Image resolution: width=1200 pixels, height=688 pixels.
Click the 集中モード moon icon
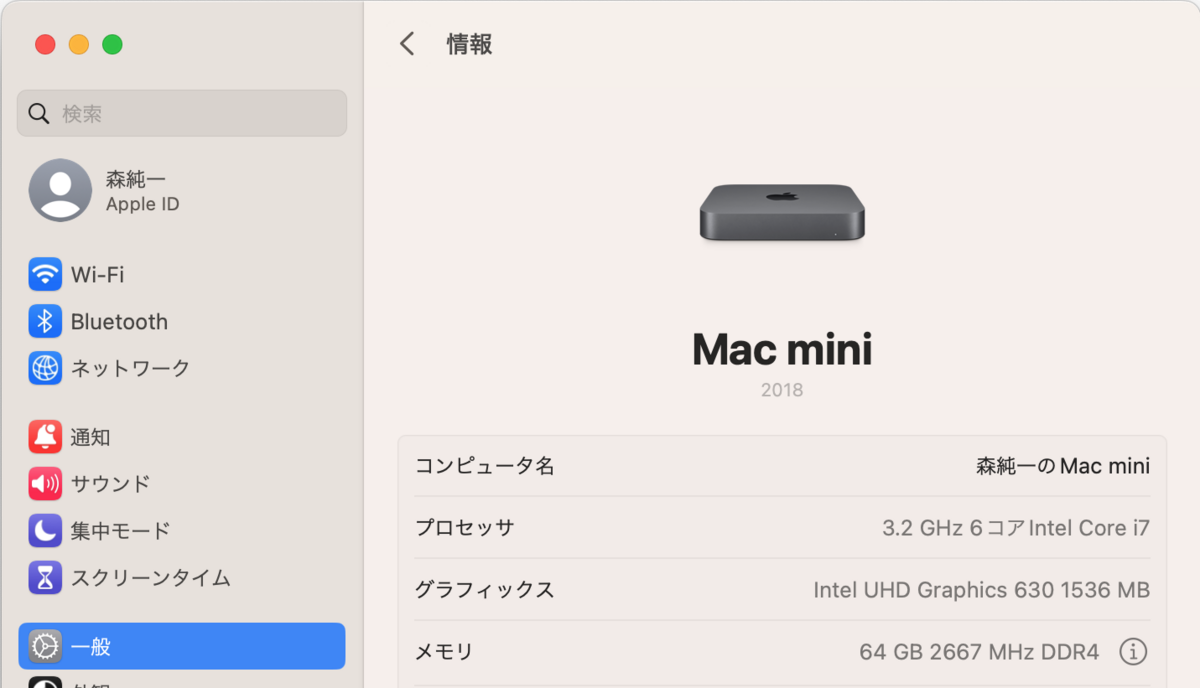[45, 531]
